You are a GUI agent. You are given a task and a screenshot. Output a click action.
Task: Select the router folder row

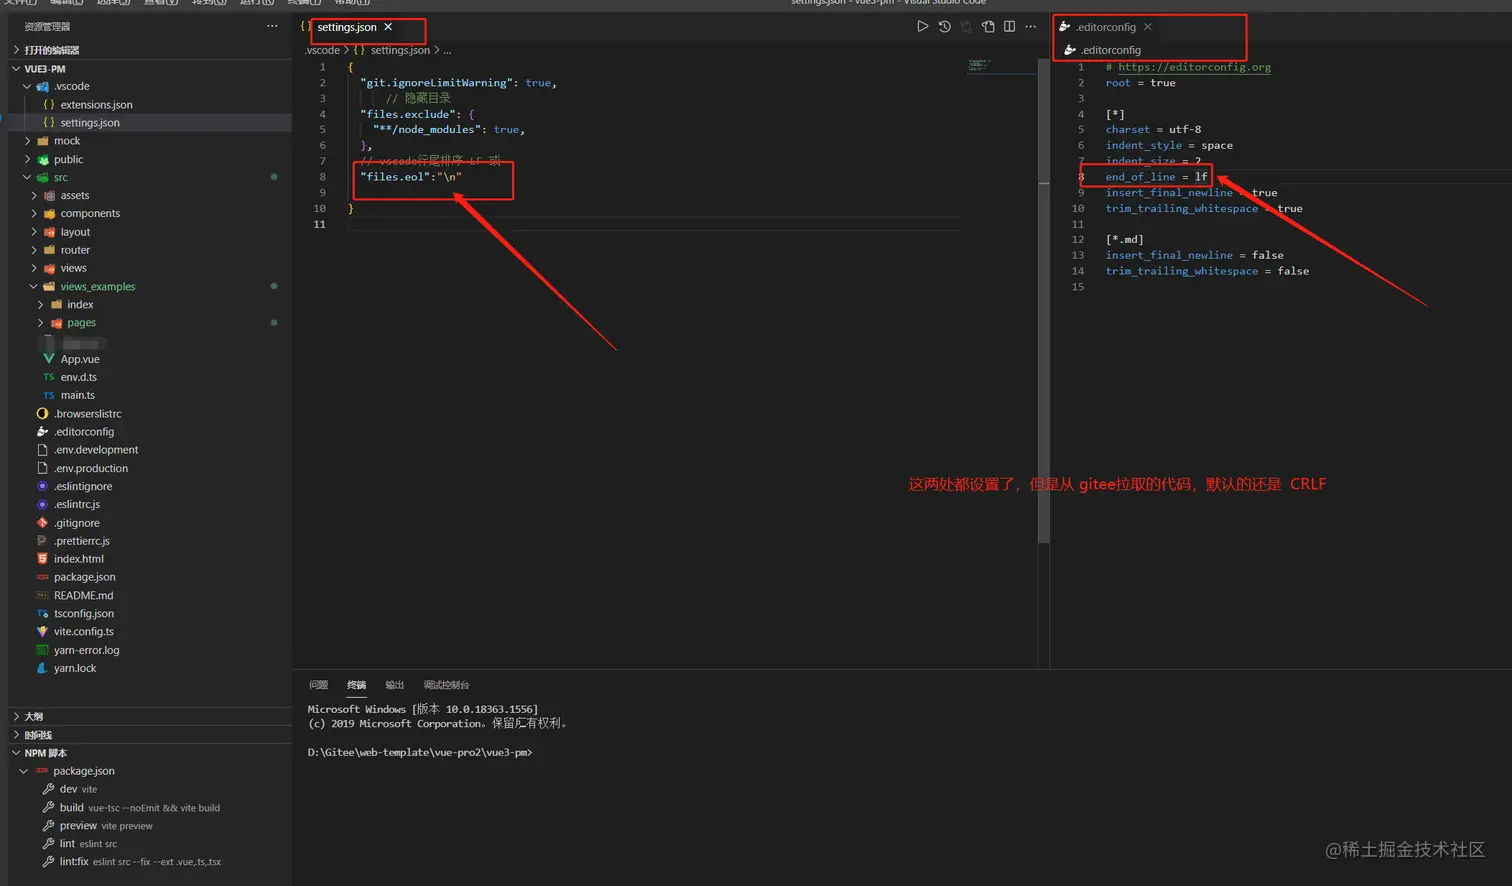coord(150,250)
